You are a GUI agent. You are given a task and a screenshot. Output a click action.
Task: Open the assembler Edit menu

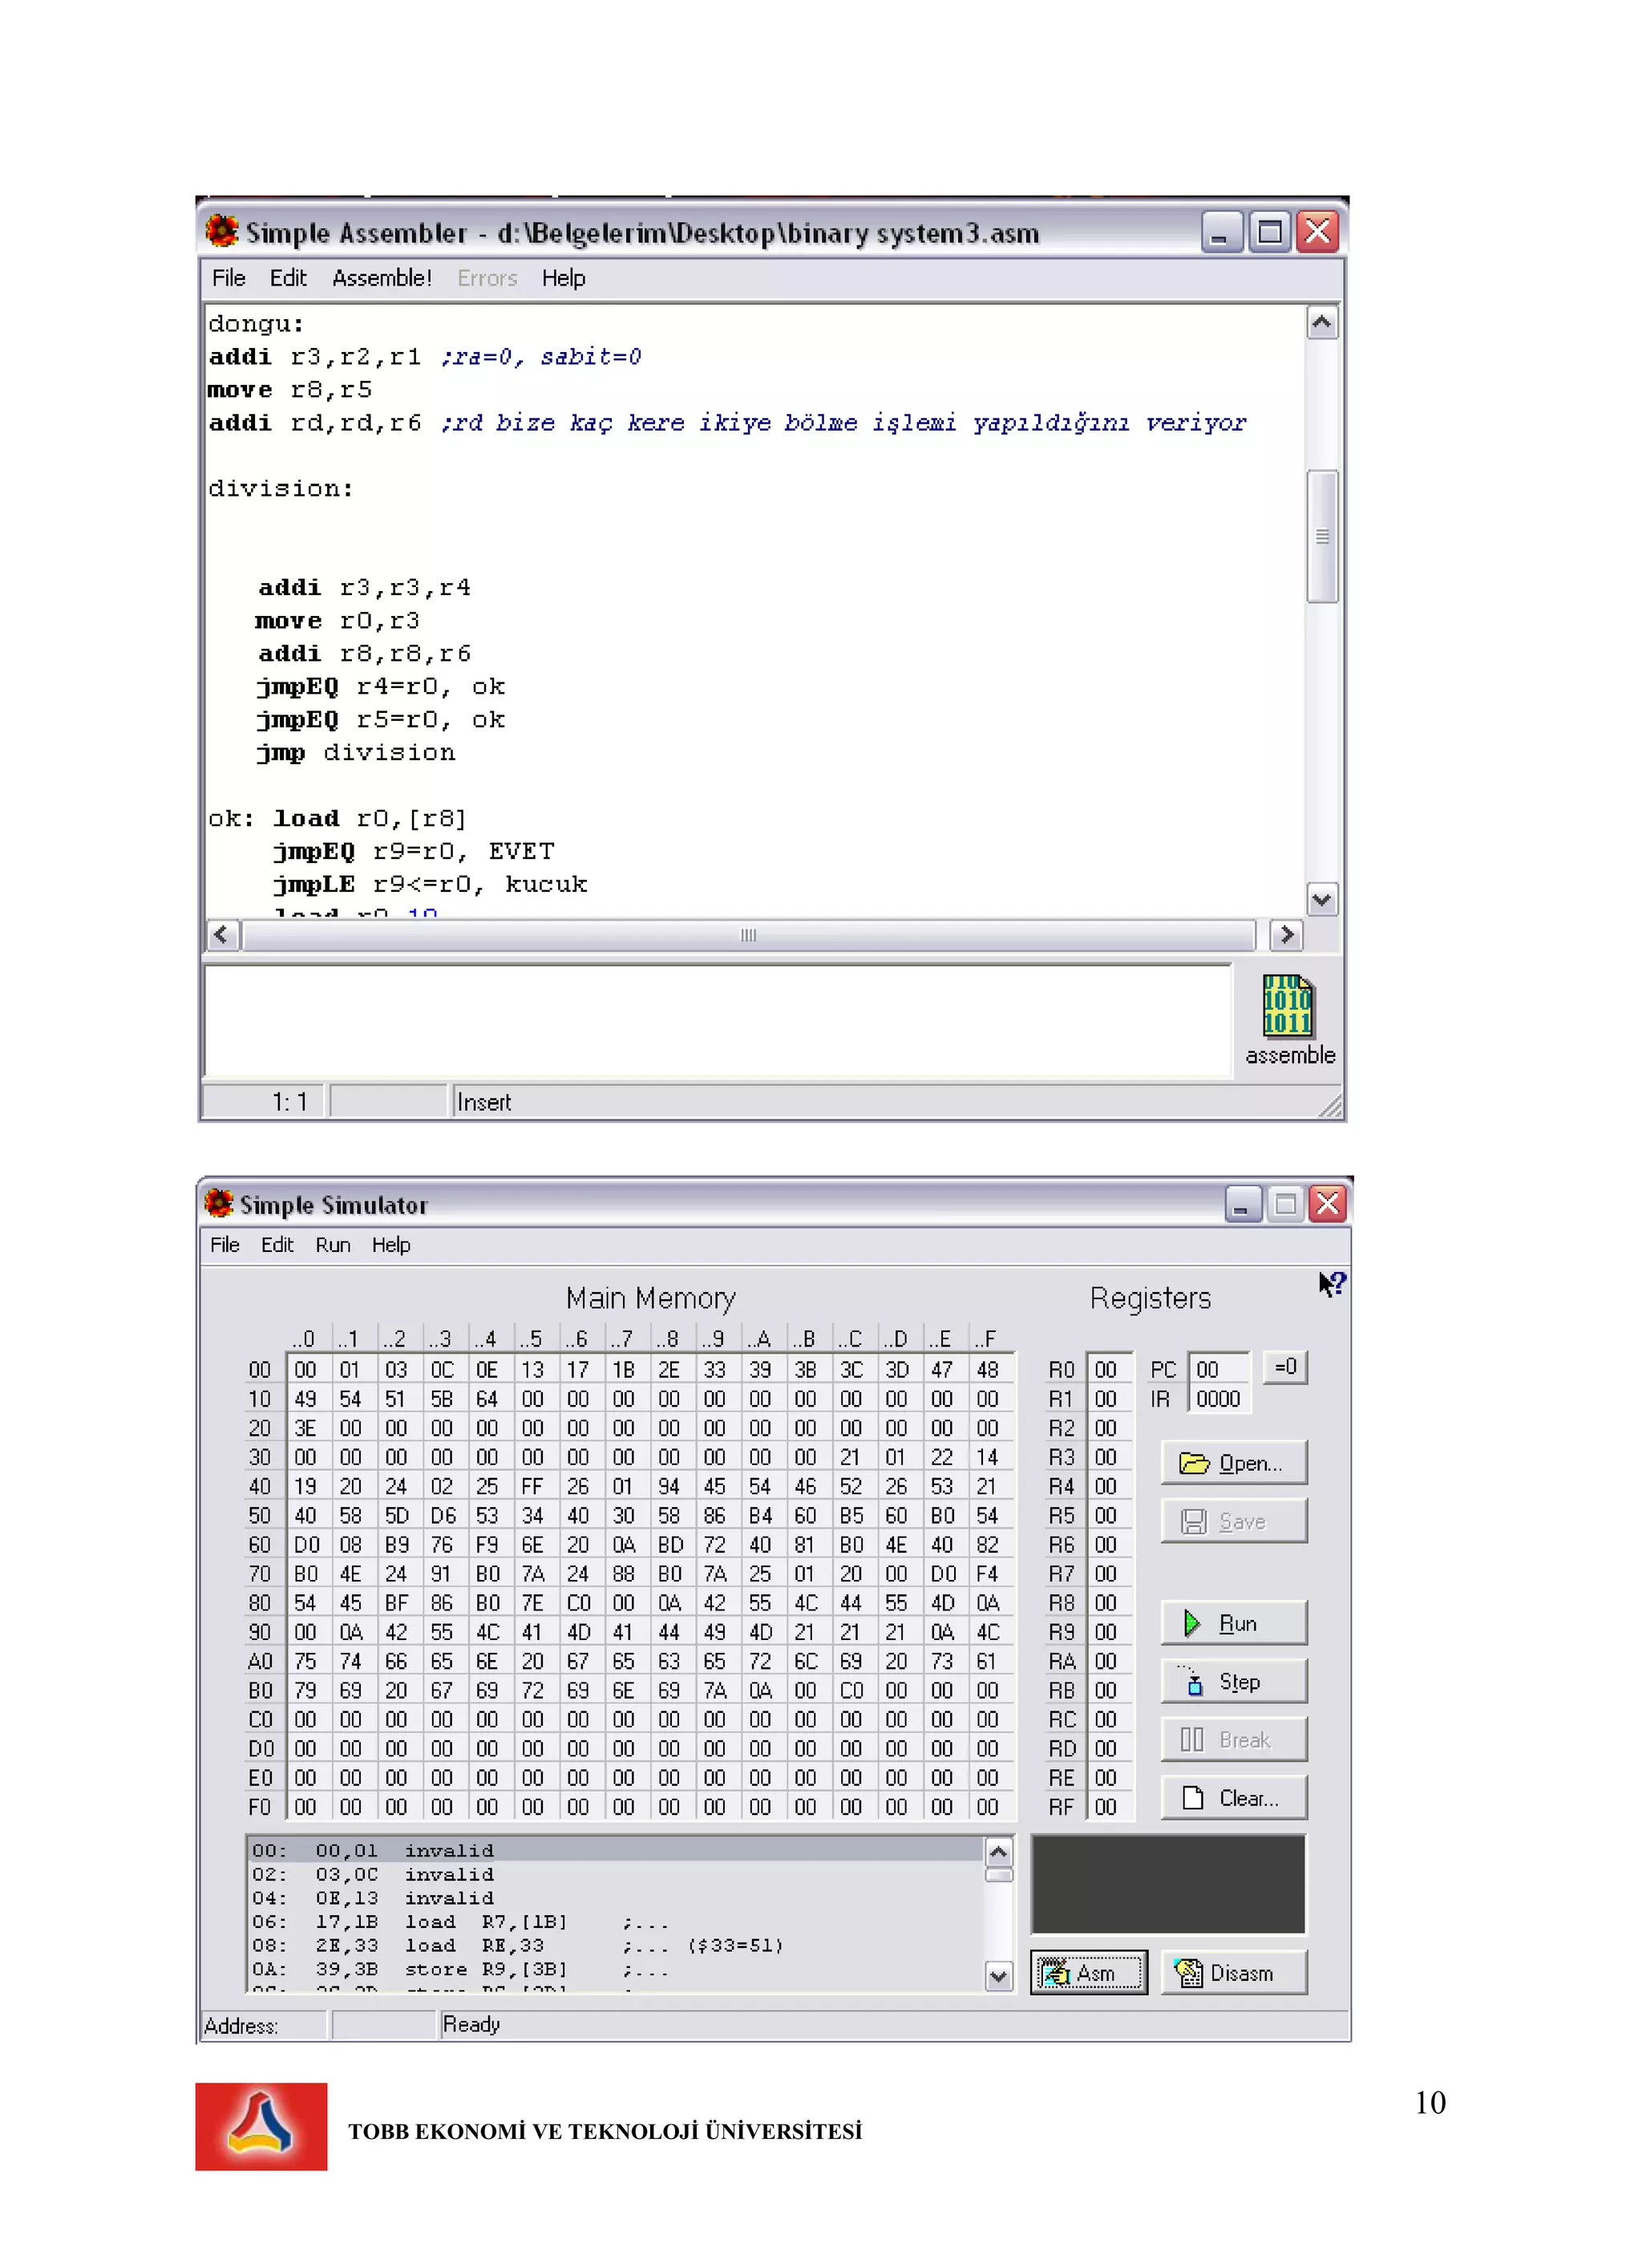click(287, 278)
